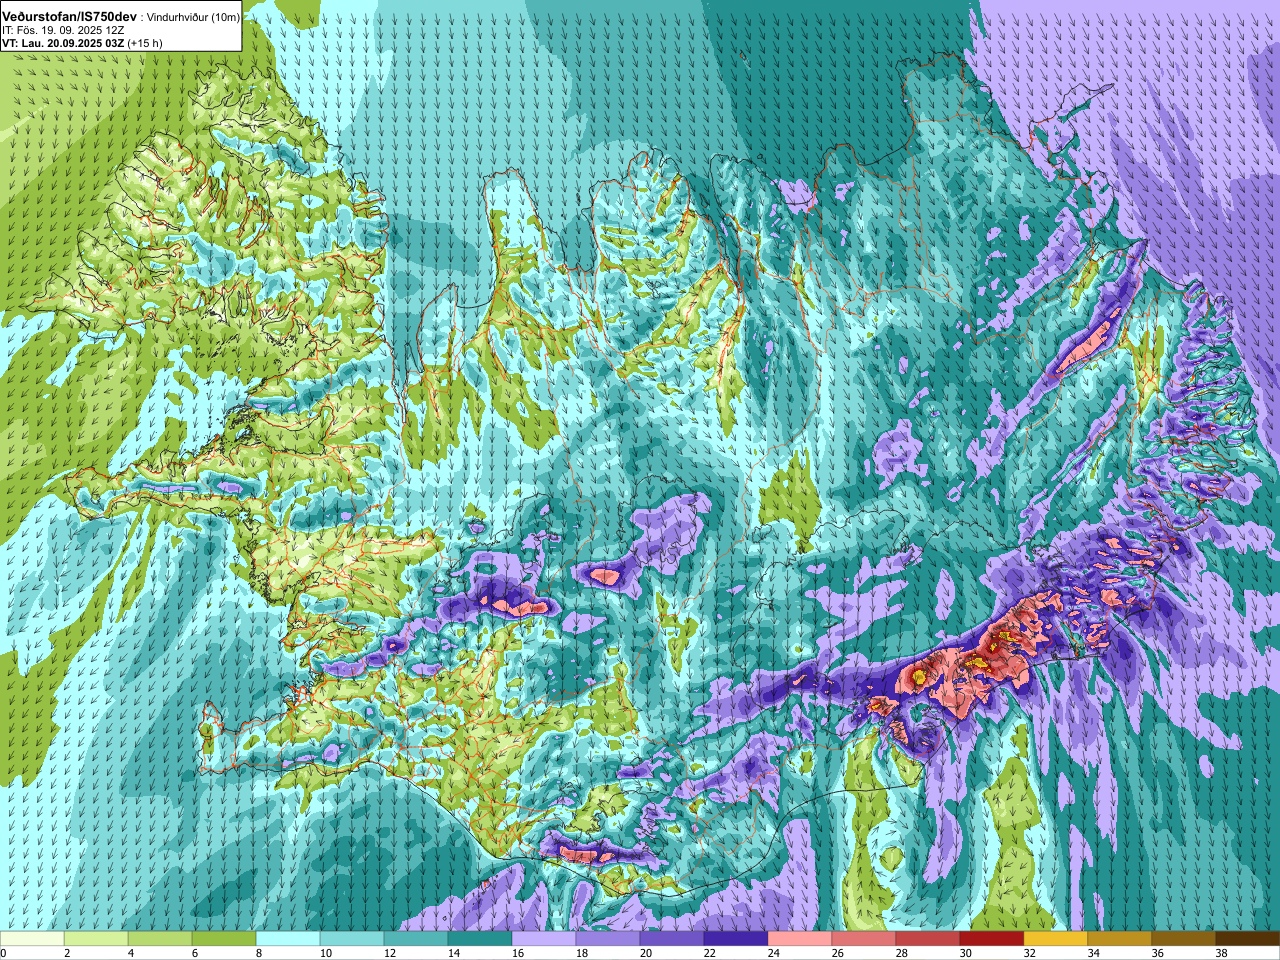
Task: Pick the 20–22 violet legend swatch
Action: coord(672,939)
